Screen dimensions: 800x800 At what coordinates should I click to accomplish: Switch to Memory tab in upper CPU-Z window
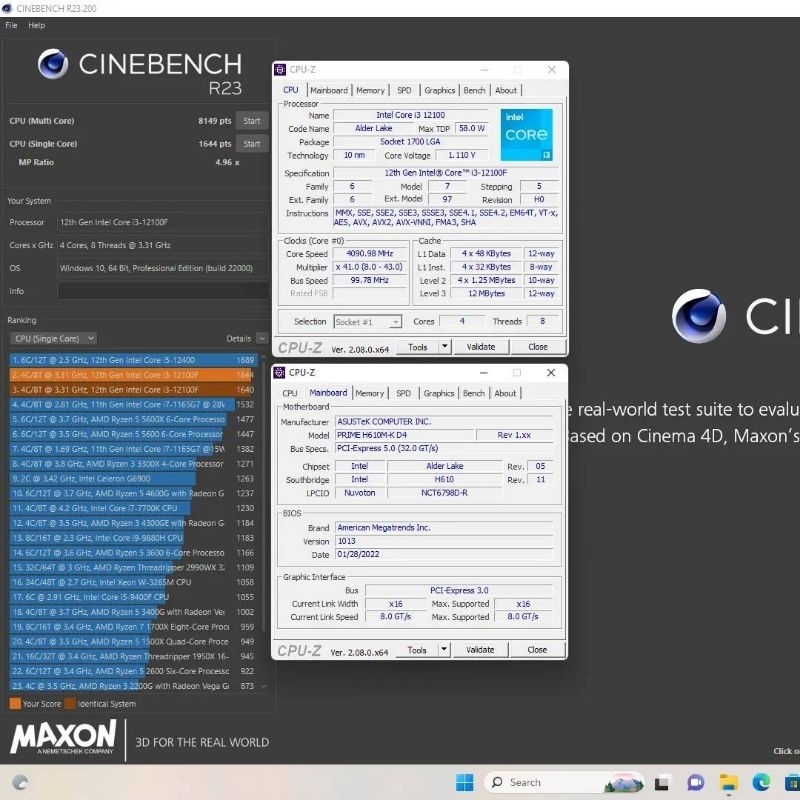(x=370, y=90)
